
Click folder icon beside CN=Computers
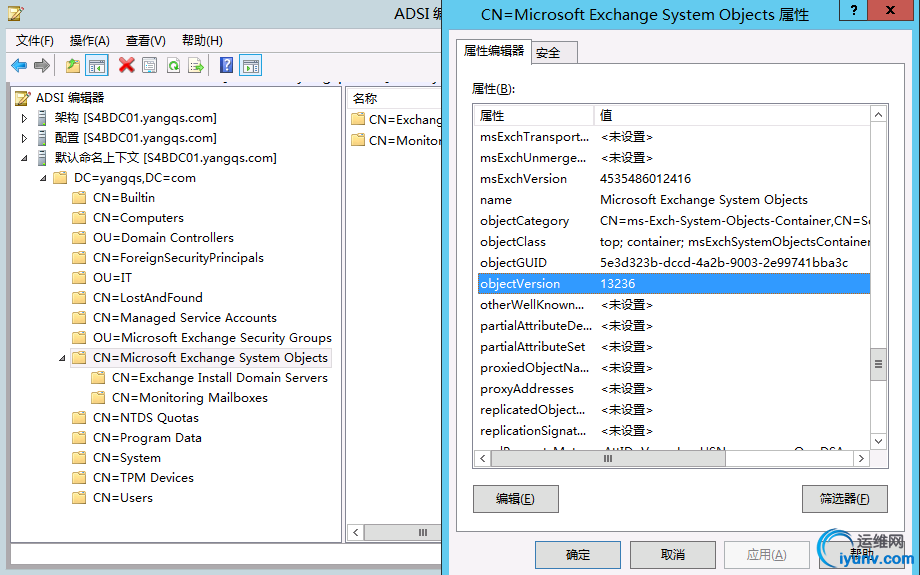[x=79, y=218]
